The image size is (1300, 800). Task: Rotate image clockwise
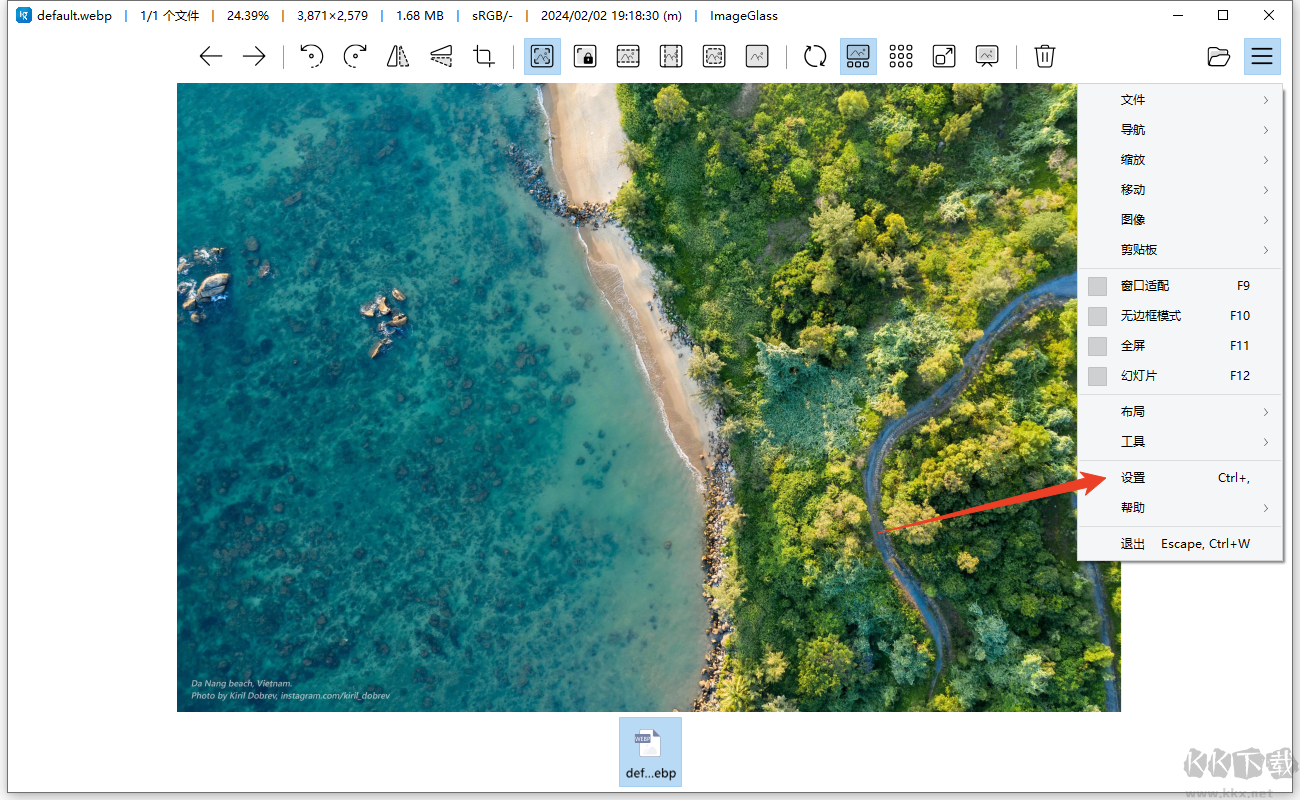pyautogui.click(x=355, y=56)
